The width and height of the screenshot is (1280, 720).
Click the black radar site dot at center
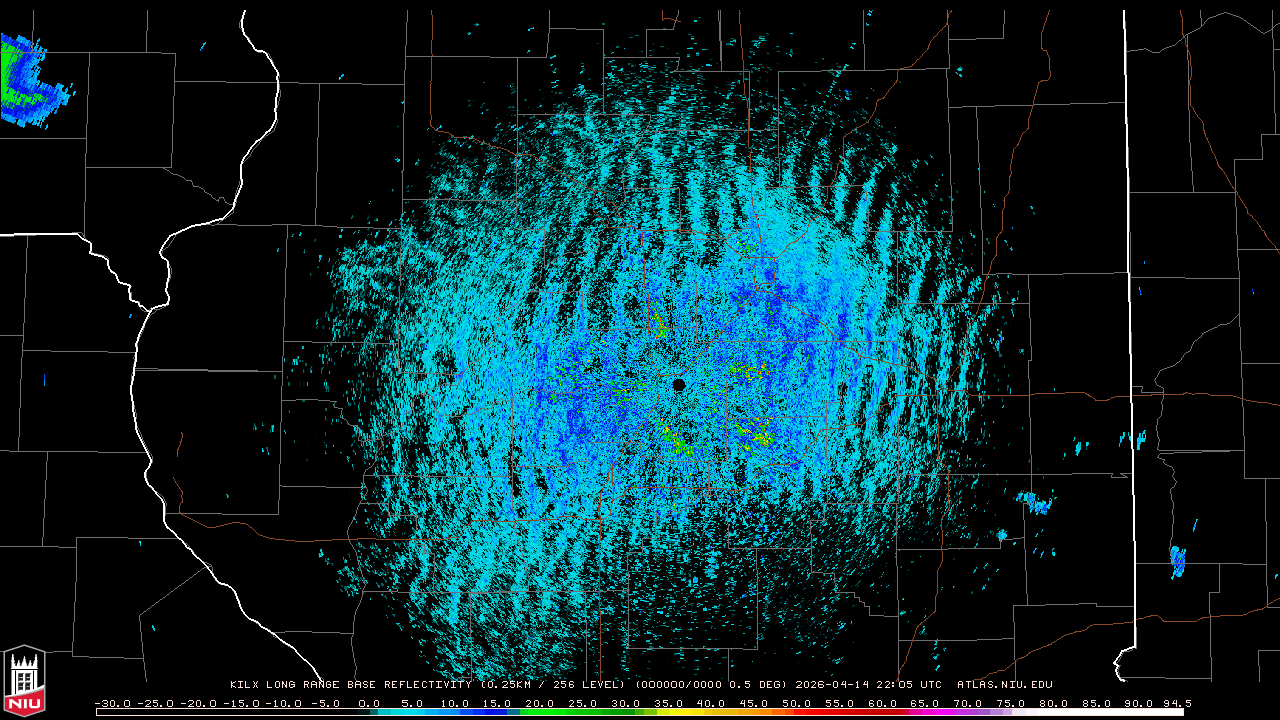679,385
